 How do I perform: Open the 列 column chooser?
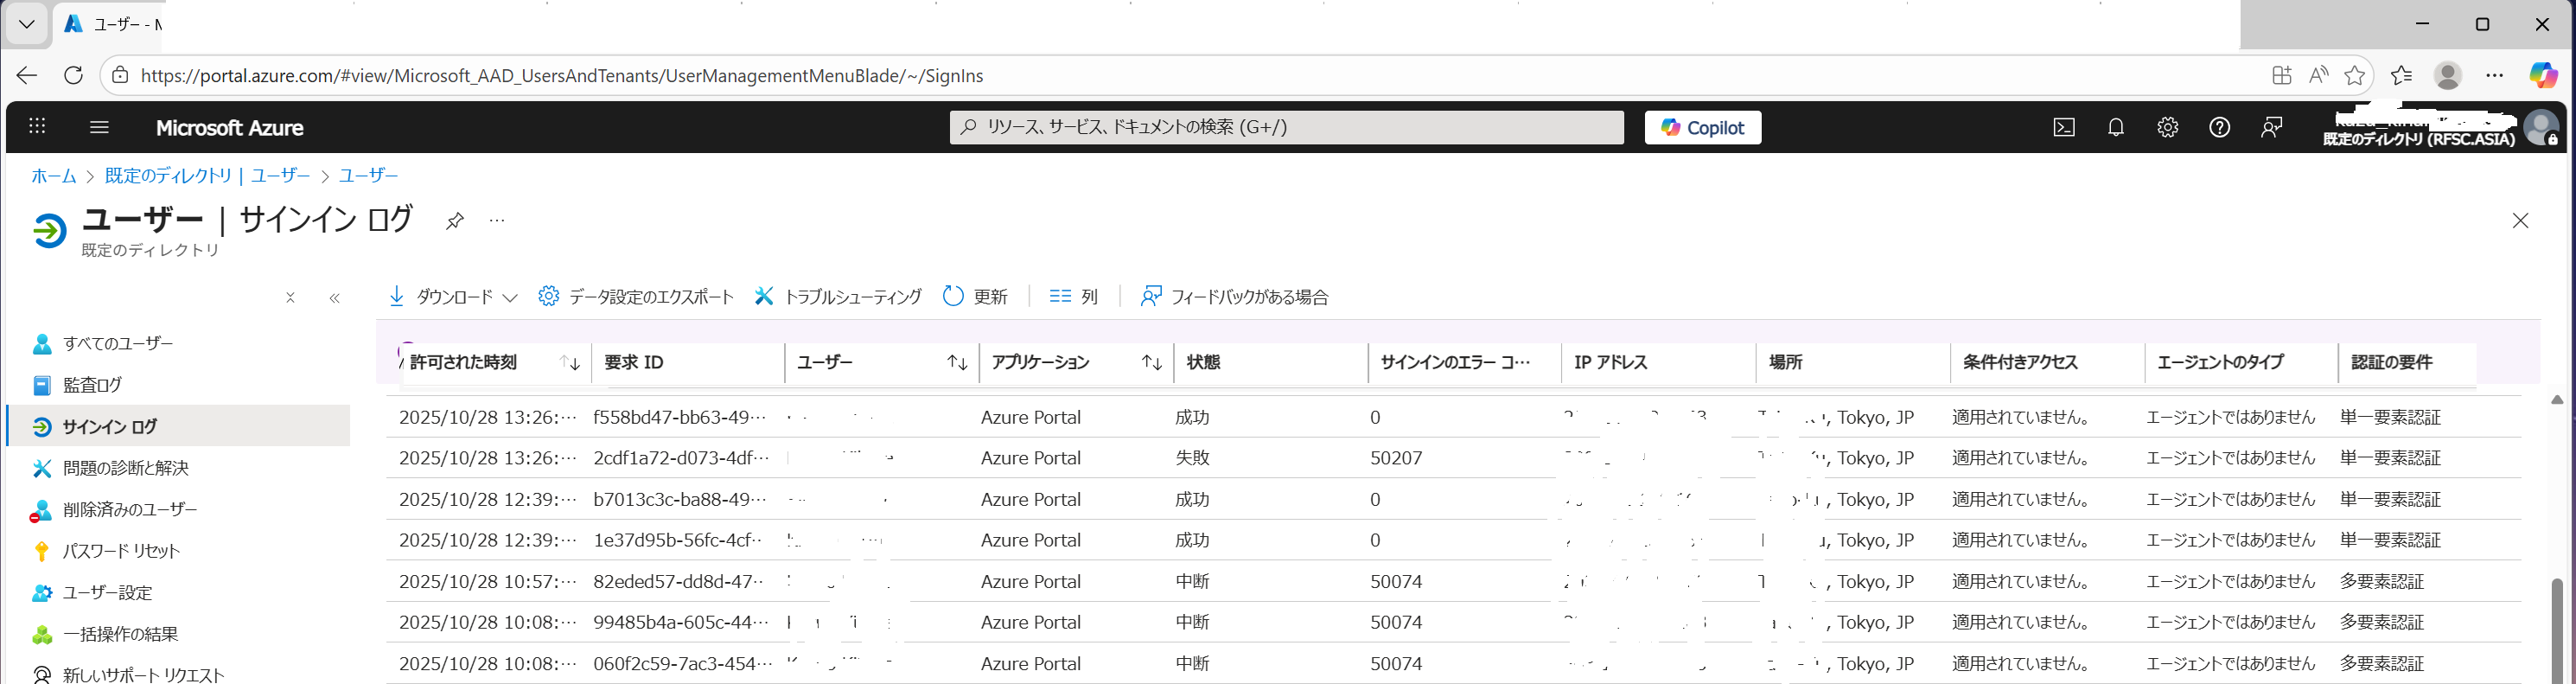click(1073, 297)
